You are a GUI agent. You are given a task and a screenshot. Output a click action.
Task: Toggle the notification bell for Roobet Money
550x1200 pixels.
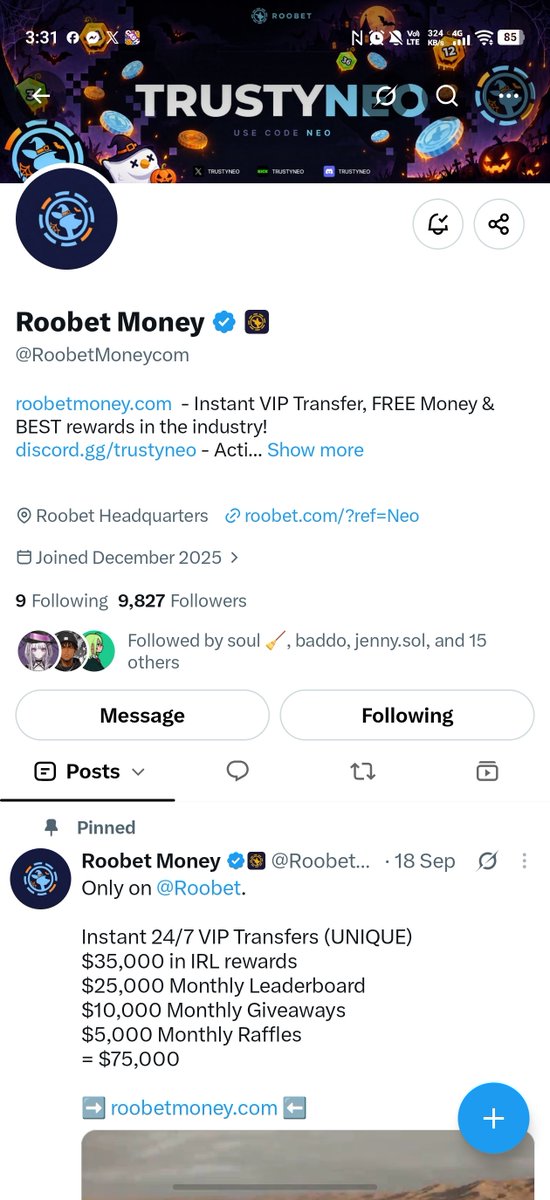coord(438,223)
